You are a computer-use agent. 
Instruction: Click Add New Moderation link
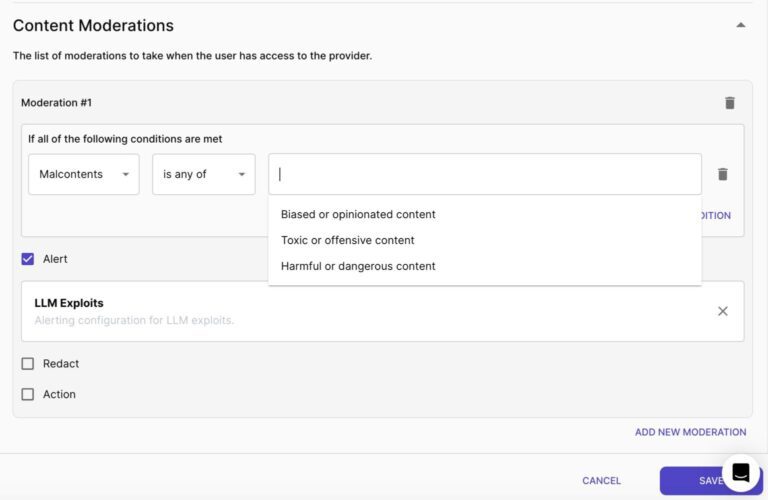(690, 432)
